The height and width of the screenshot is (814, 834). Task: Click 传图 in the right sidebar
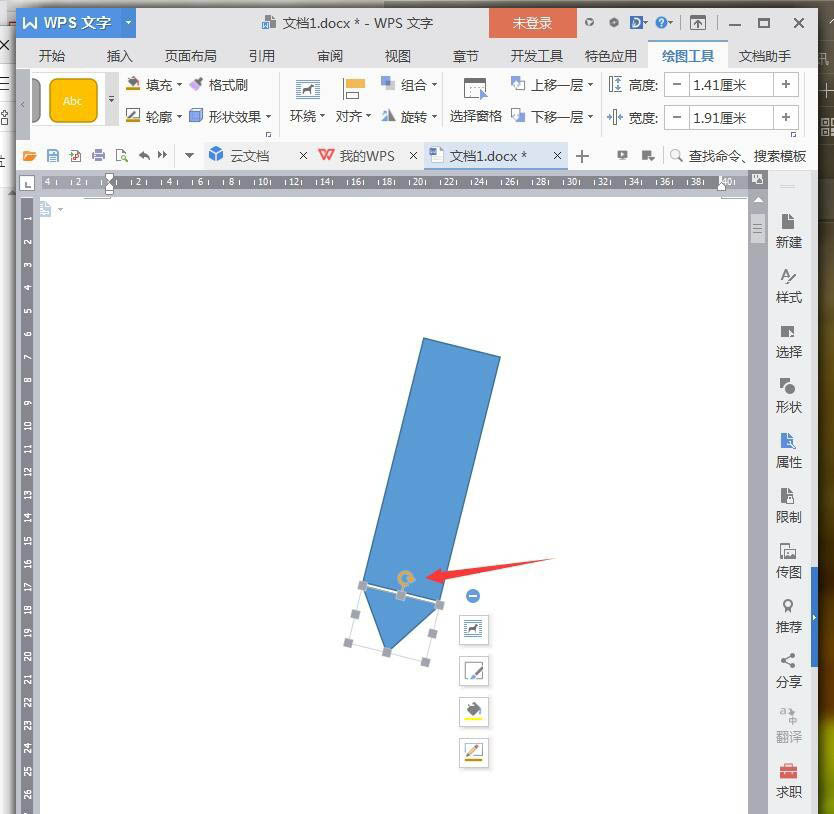coord(788,561)
